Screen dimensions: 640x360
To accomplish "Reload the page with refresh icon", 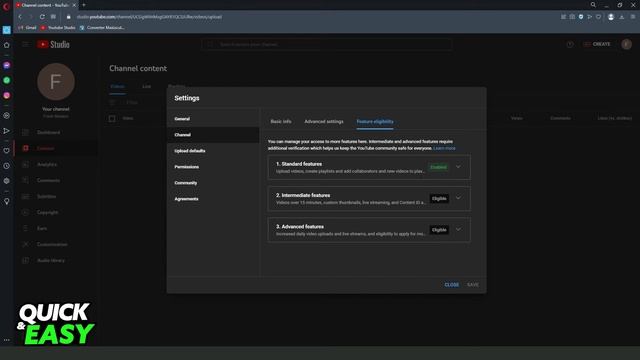I will click(x=42, y=17).
